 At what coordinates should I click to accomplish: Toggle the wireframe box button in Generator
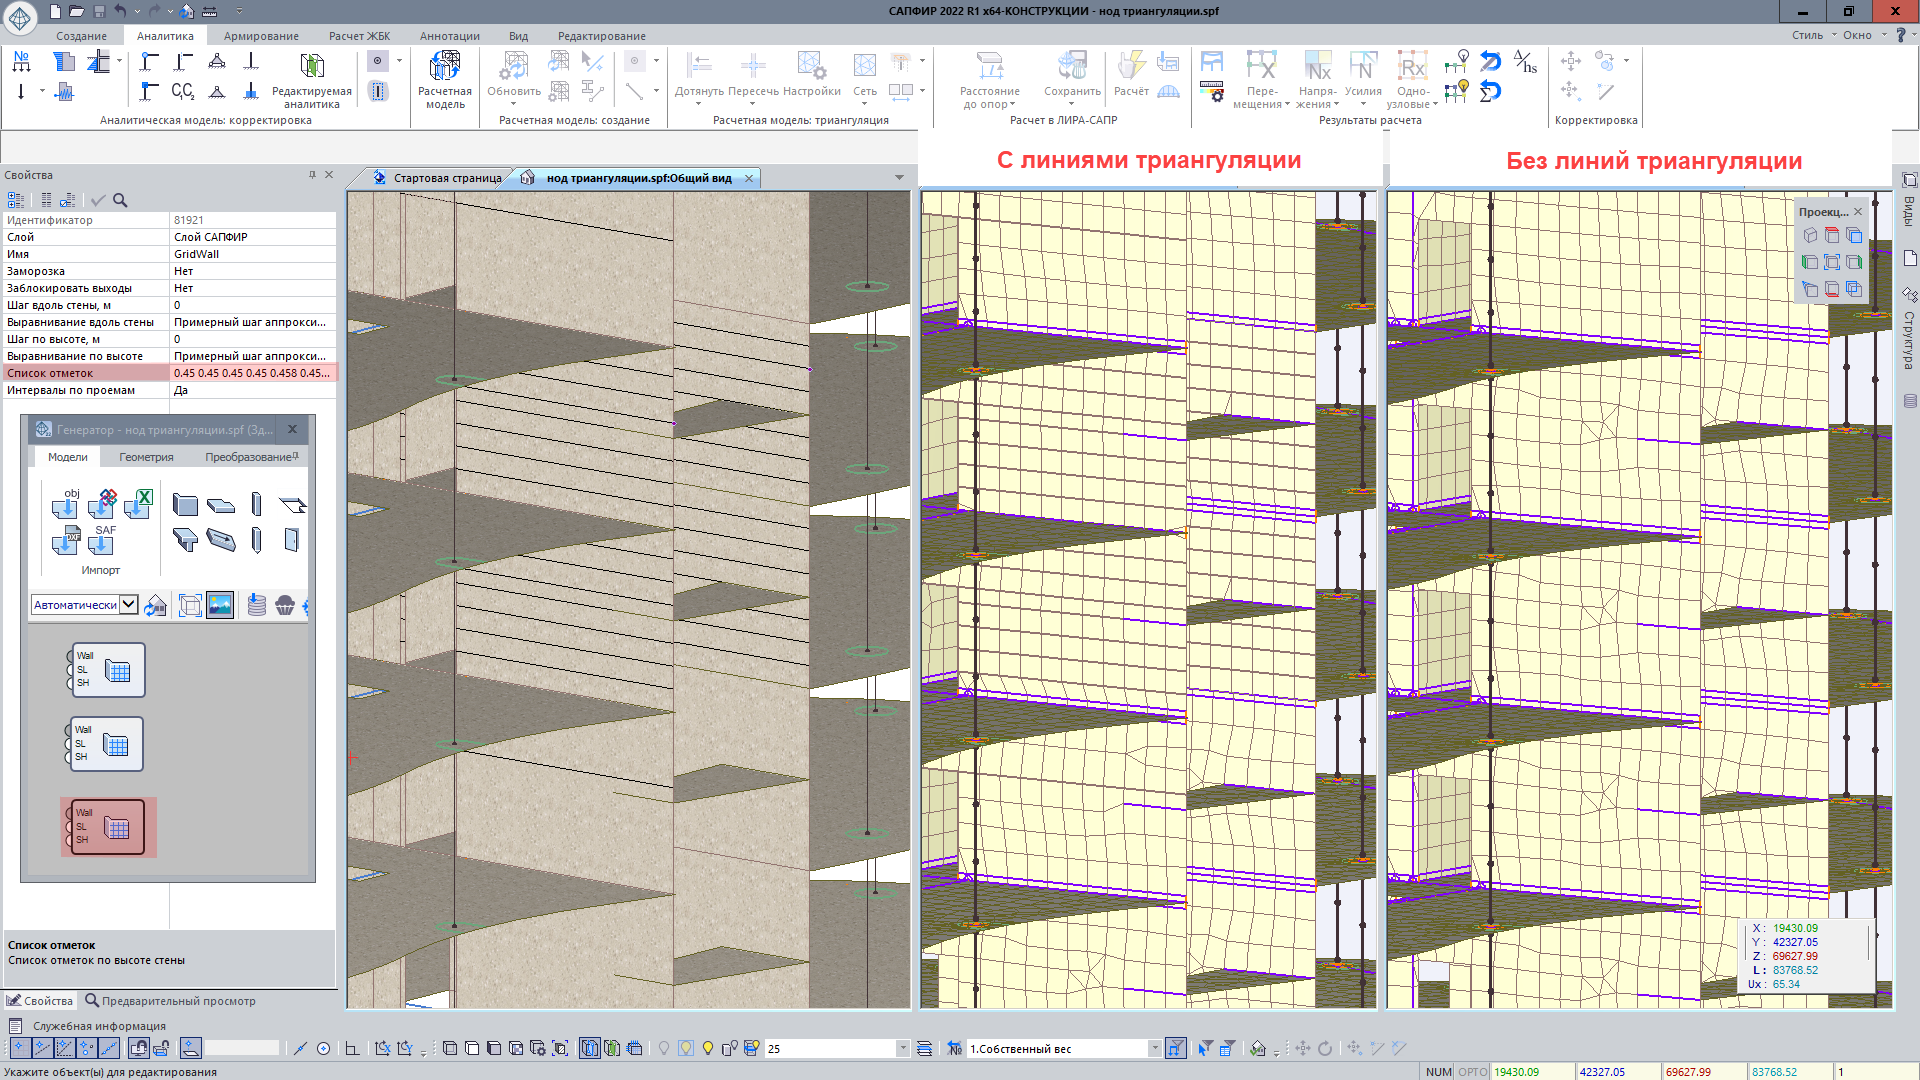pyautogui.click(x=190, y=605)
